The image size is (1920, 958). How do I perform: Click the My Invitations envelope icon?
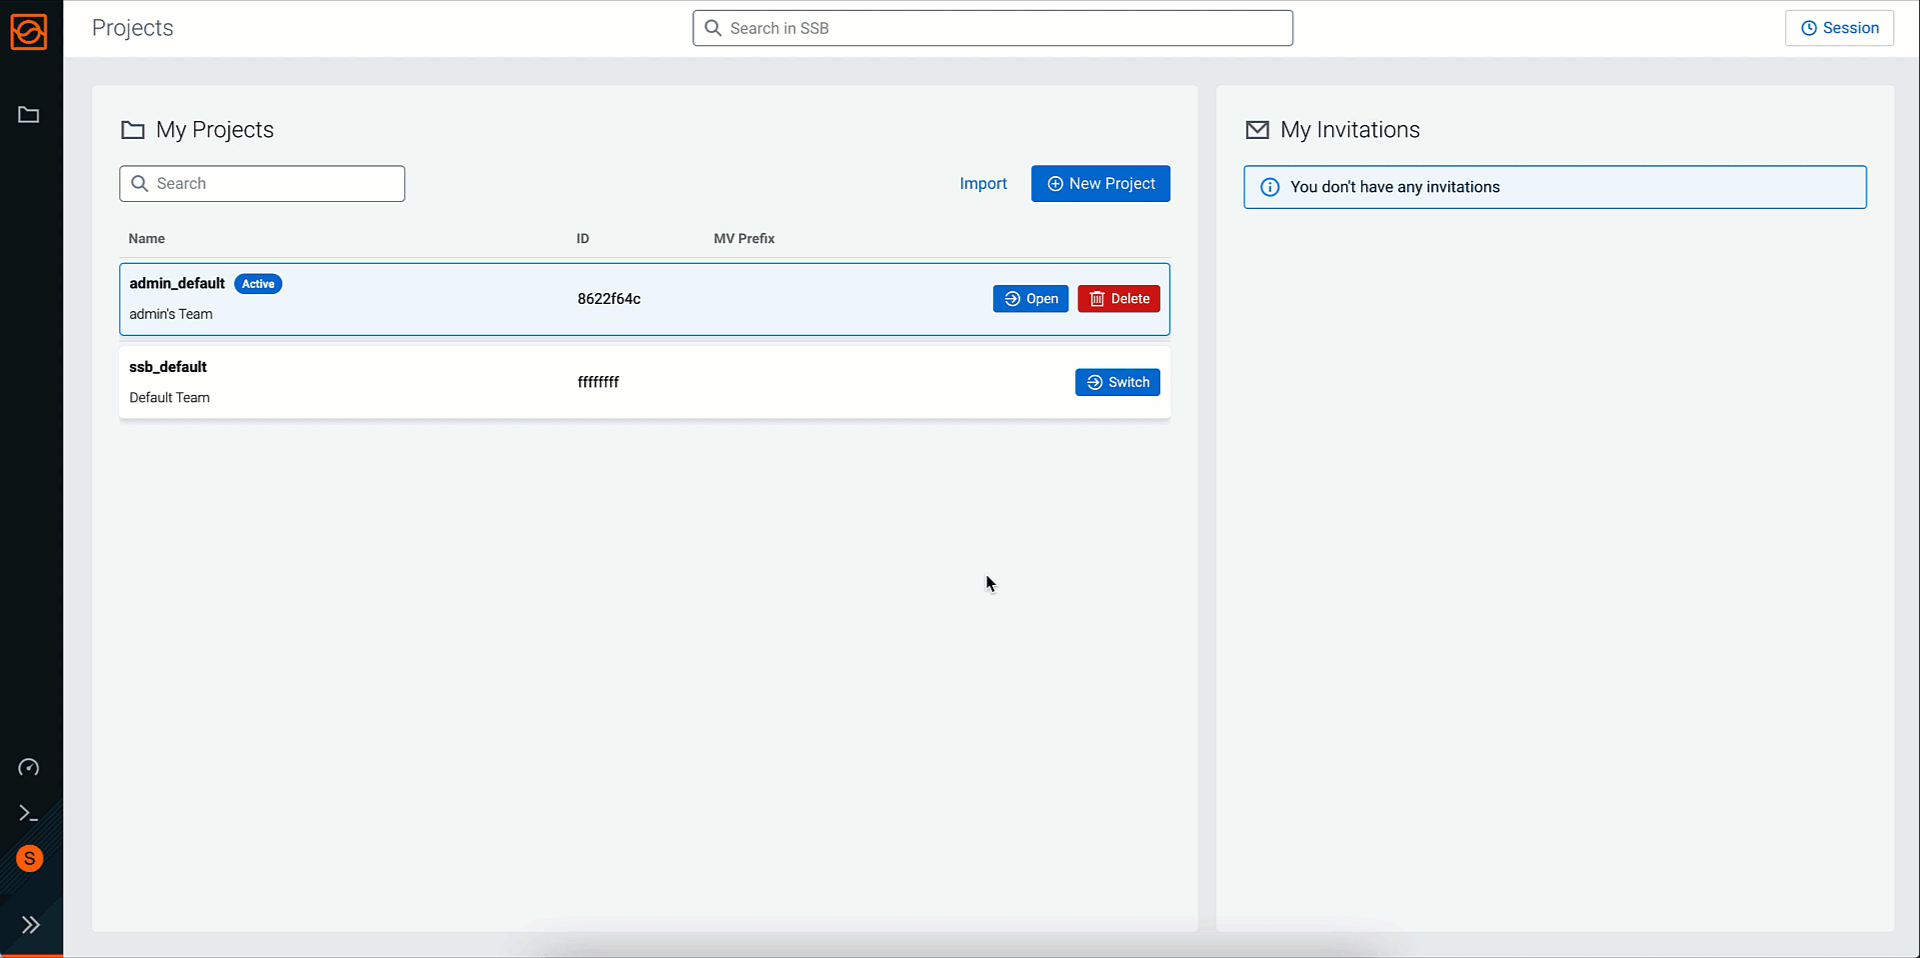point(1257,130)
